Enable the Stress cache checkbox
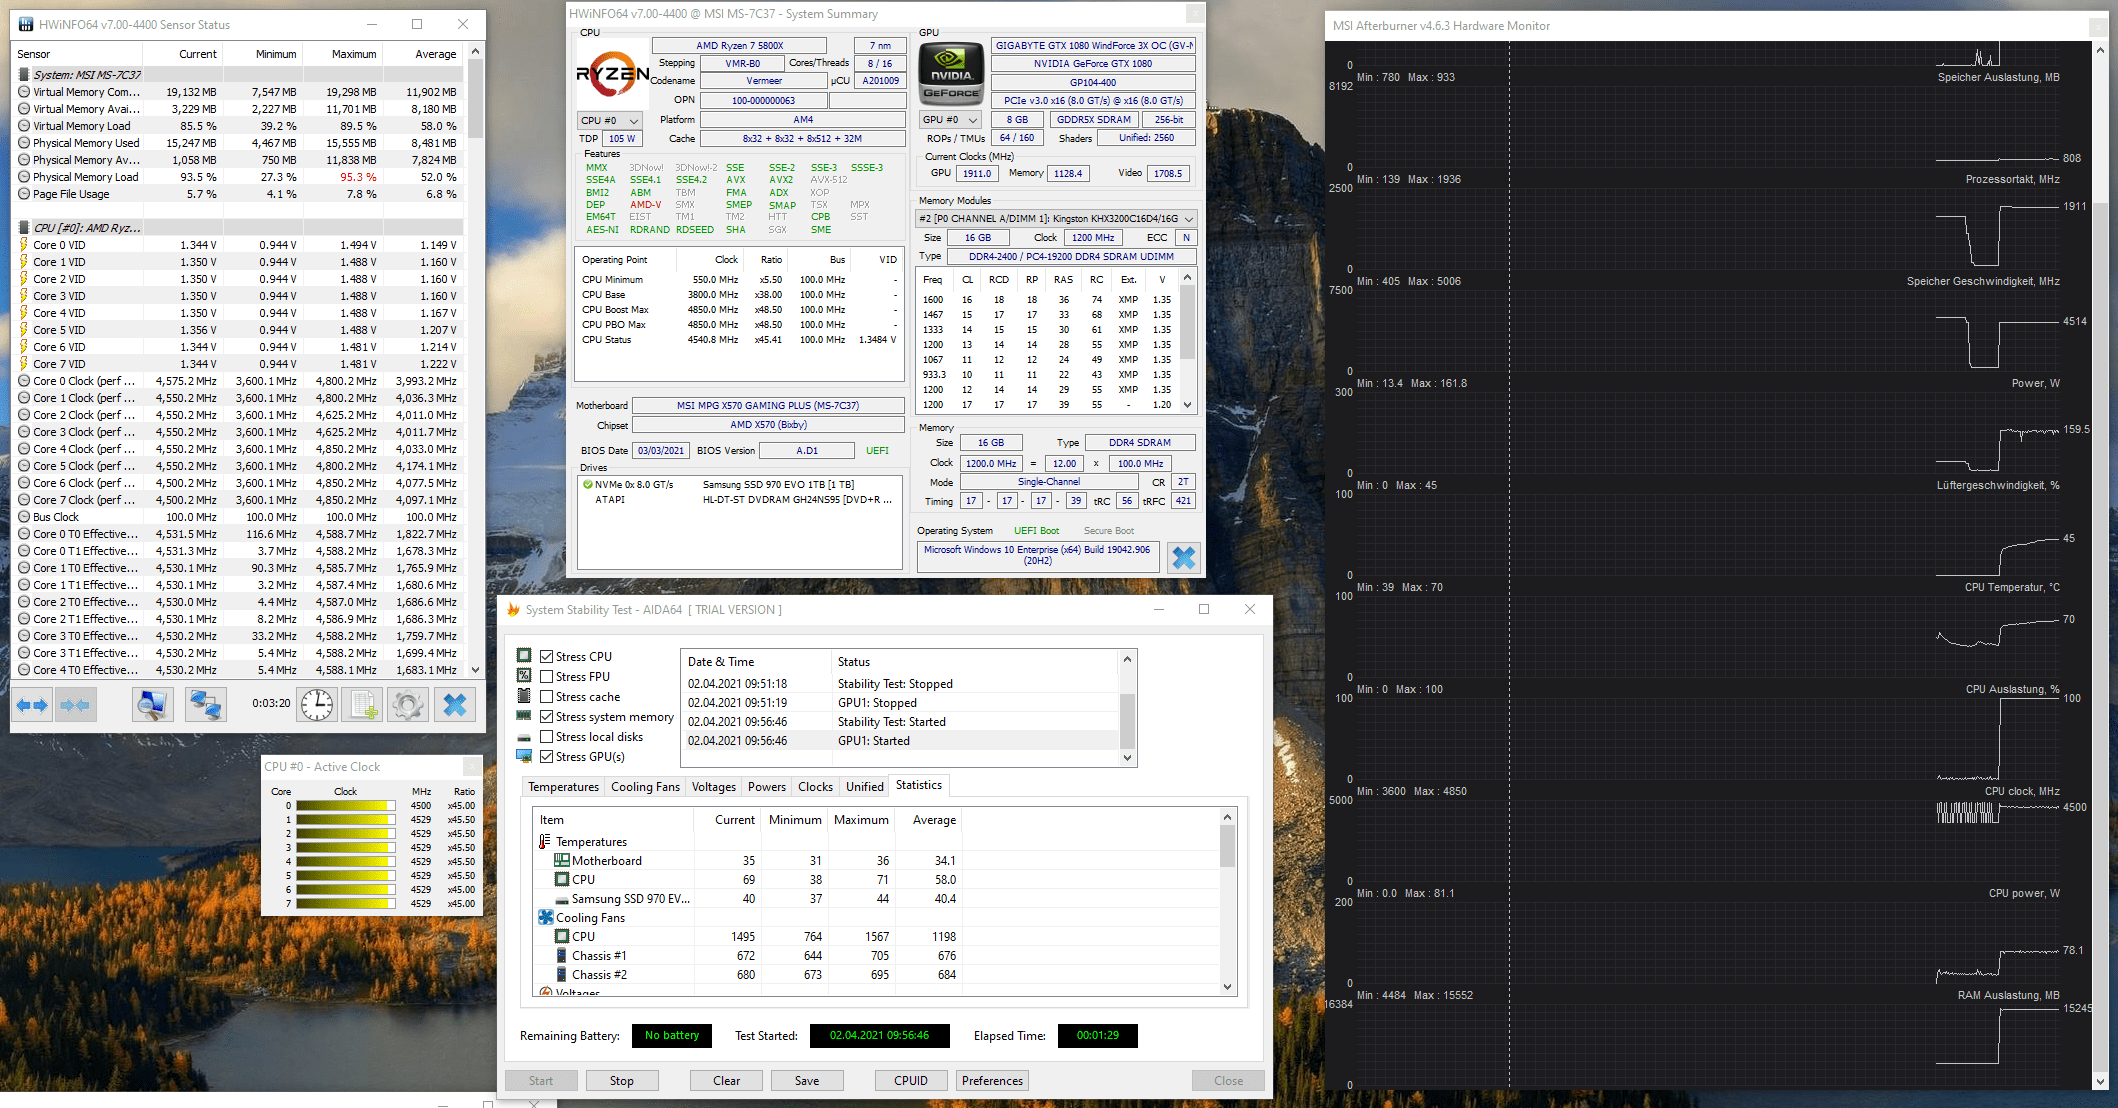 click(546, 696)
